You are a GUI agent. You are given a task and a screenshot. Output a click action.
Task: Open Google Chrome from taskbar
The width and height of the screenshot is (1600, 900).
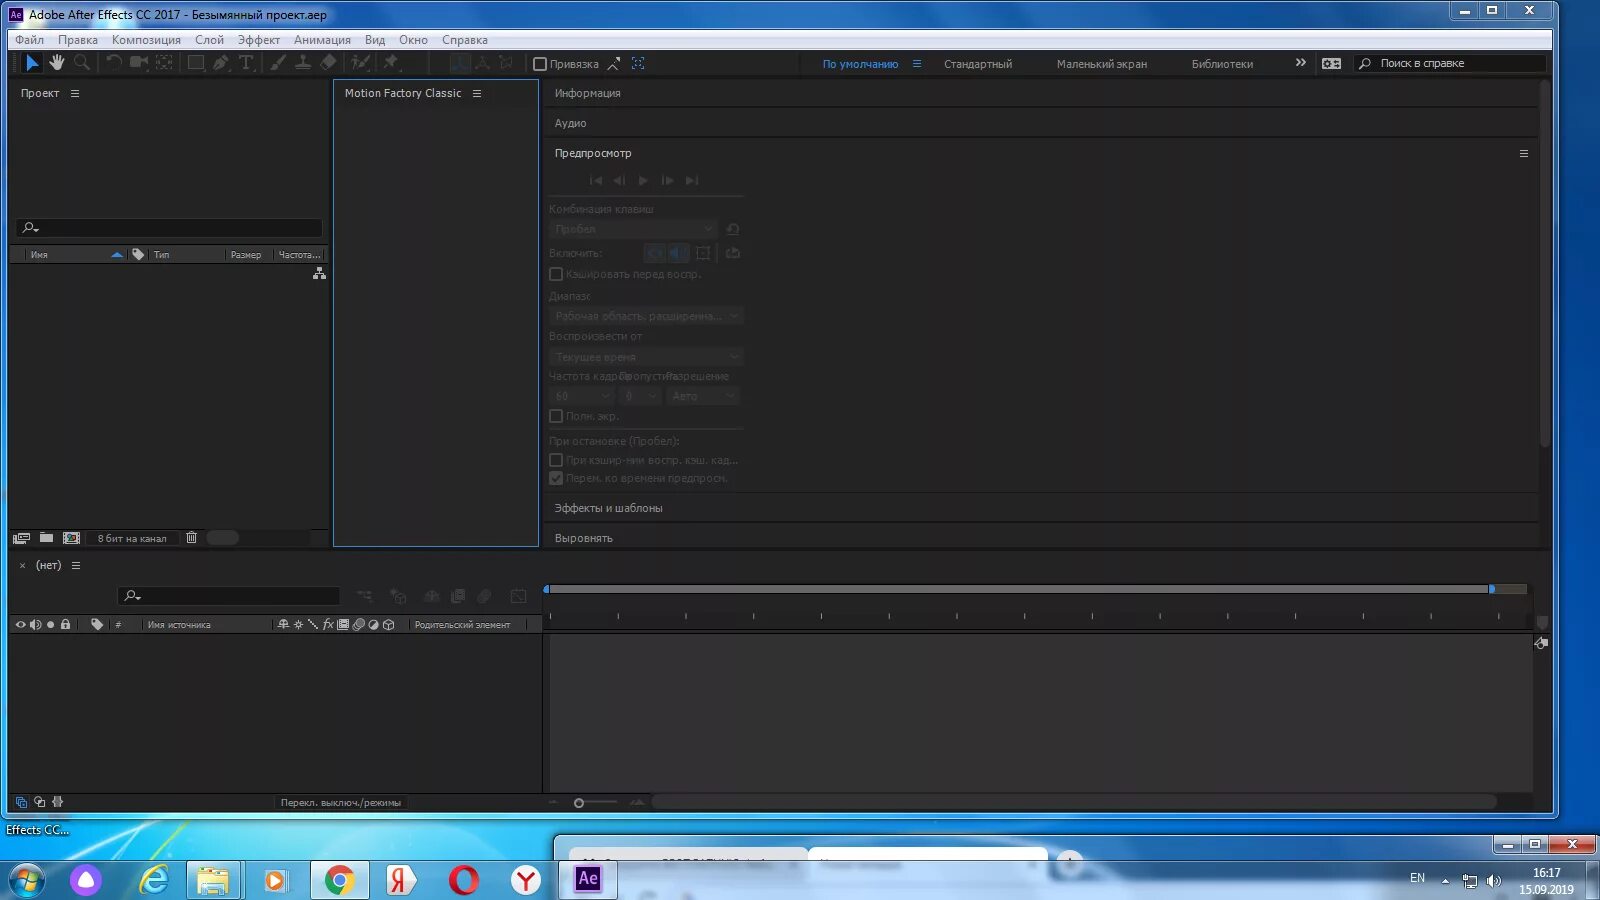pyautogui.click(x=339, y=881)
